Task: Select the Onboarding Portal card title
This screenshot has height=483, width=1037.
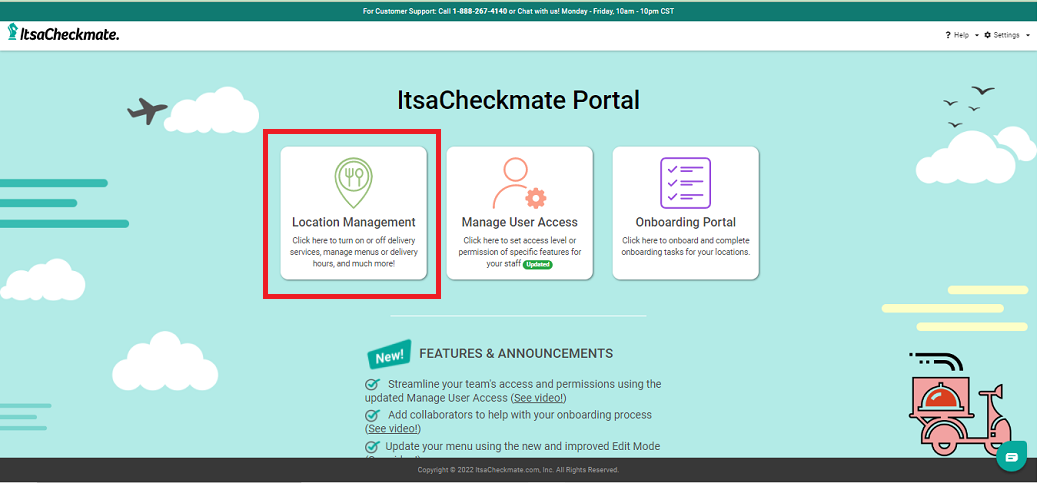Action: [x=685, y=222]
